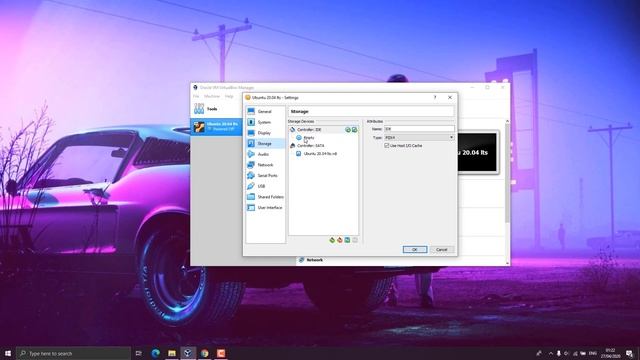Viewport: 640px width, 360px height.
Task: Open the controller Type dropdown
Action: [x=419, y=138]
